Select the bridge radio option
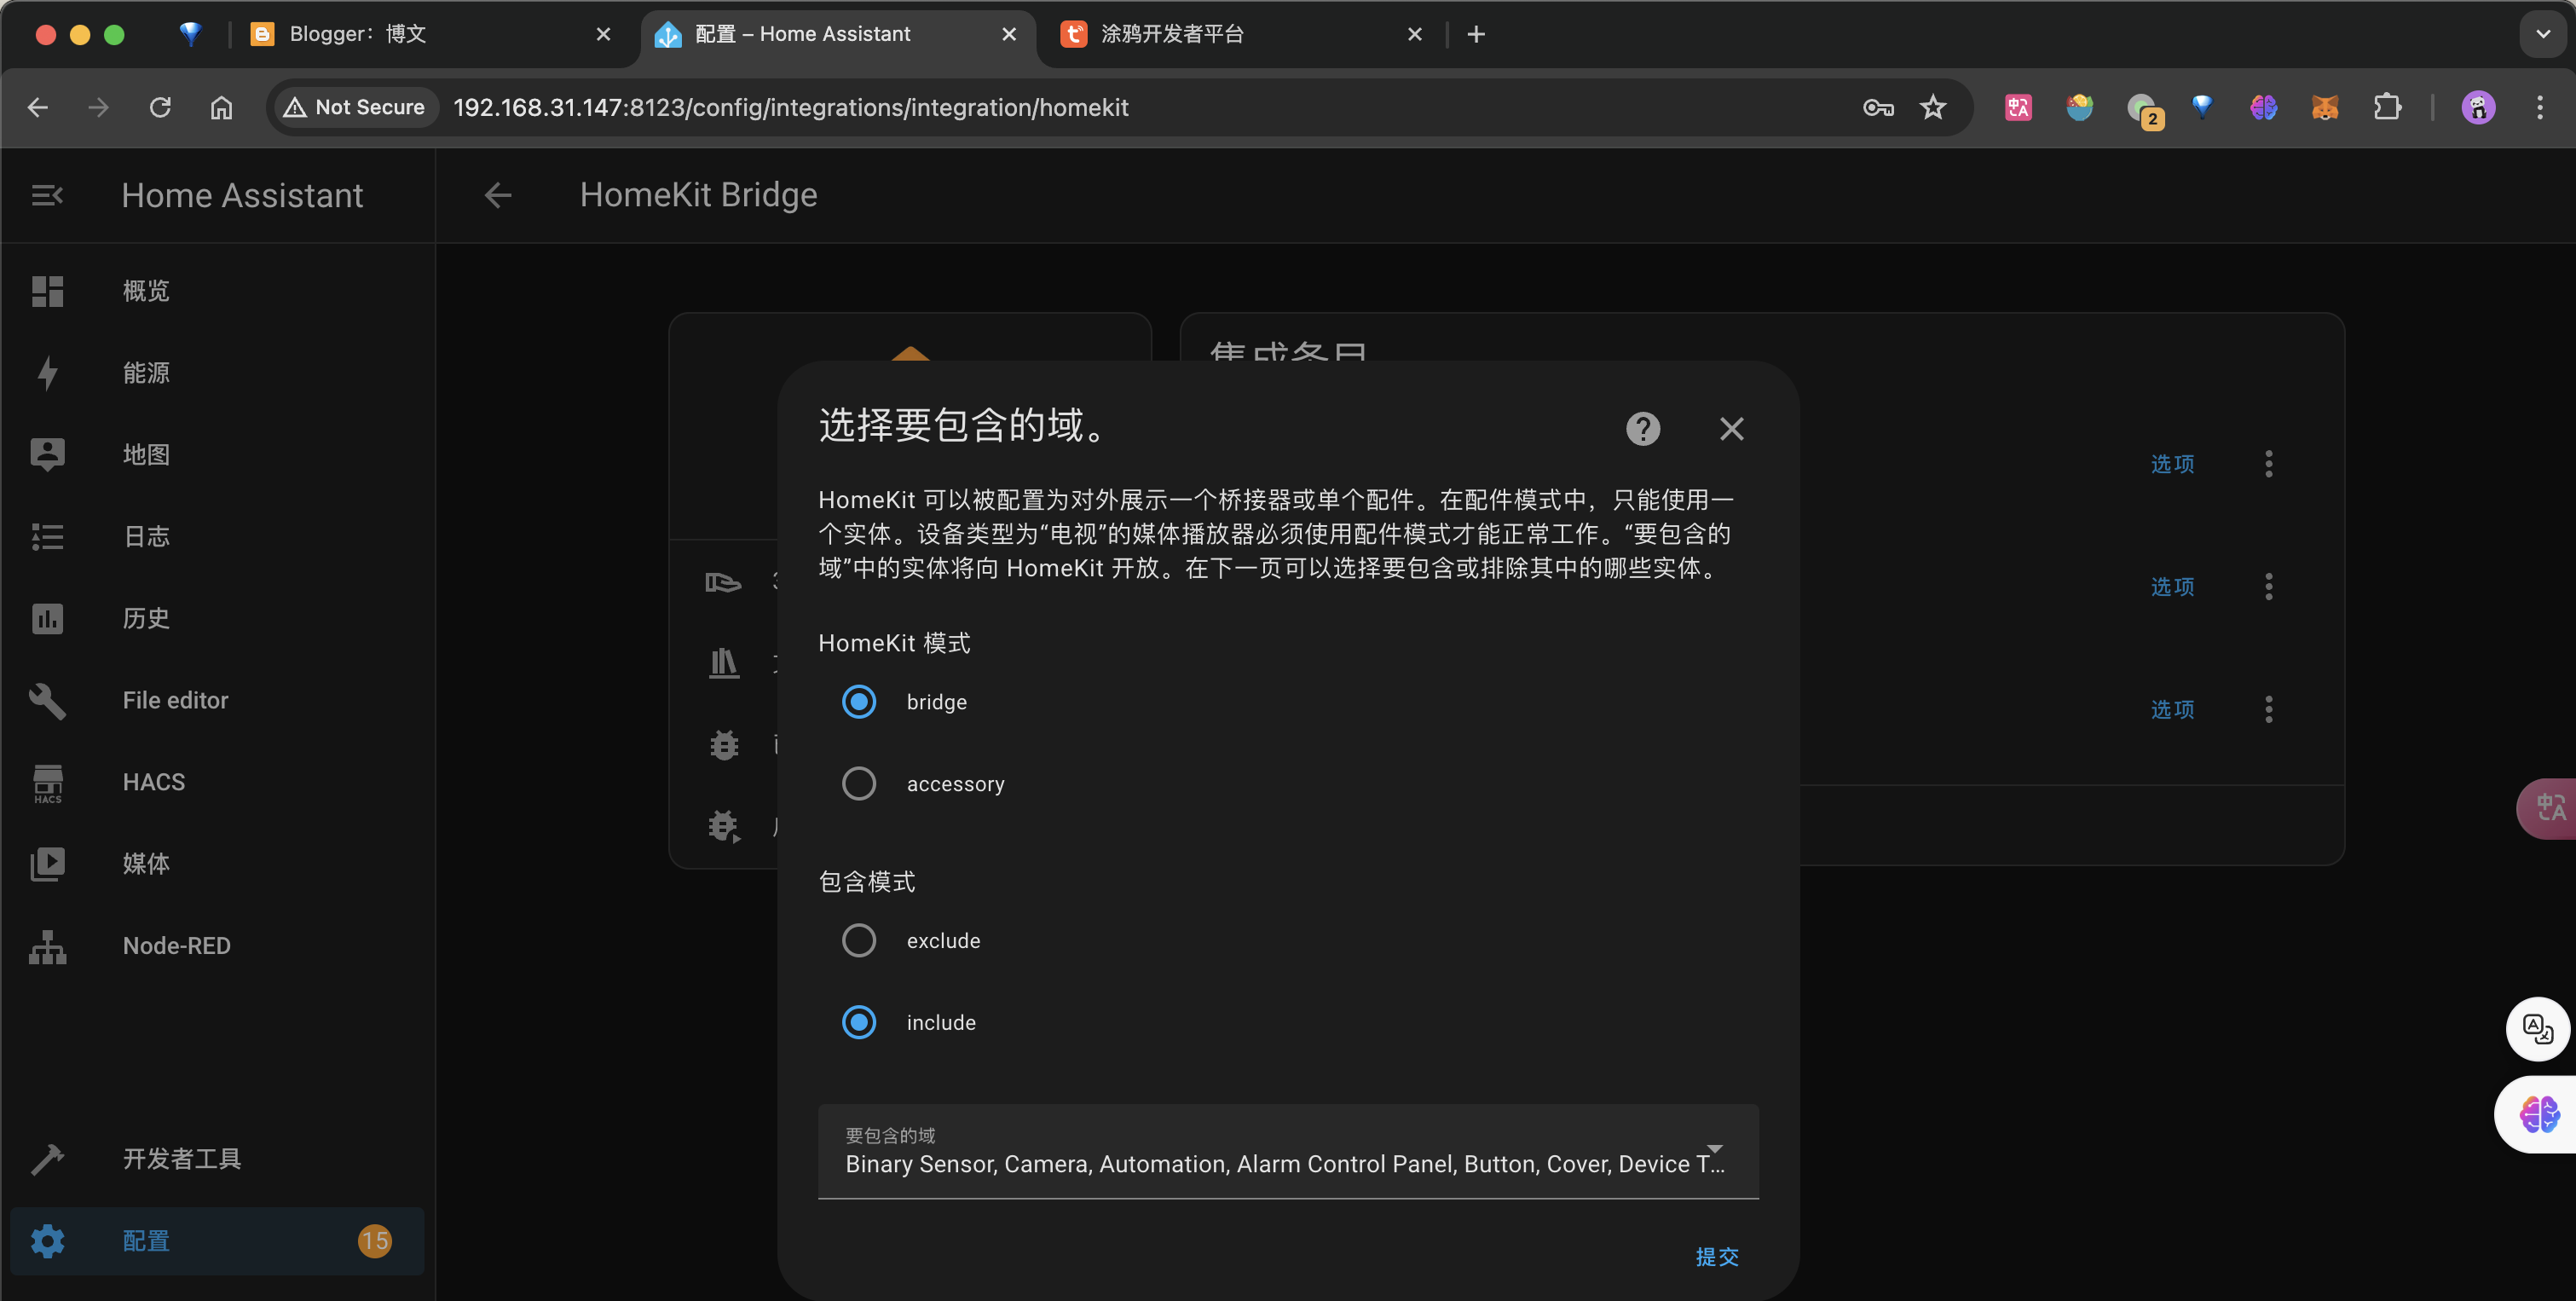 858,702
